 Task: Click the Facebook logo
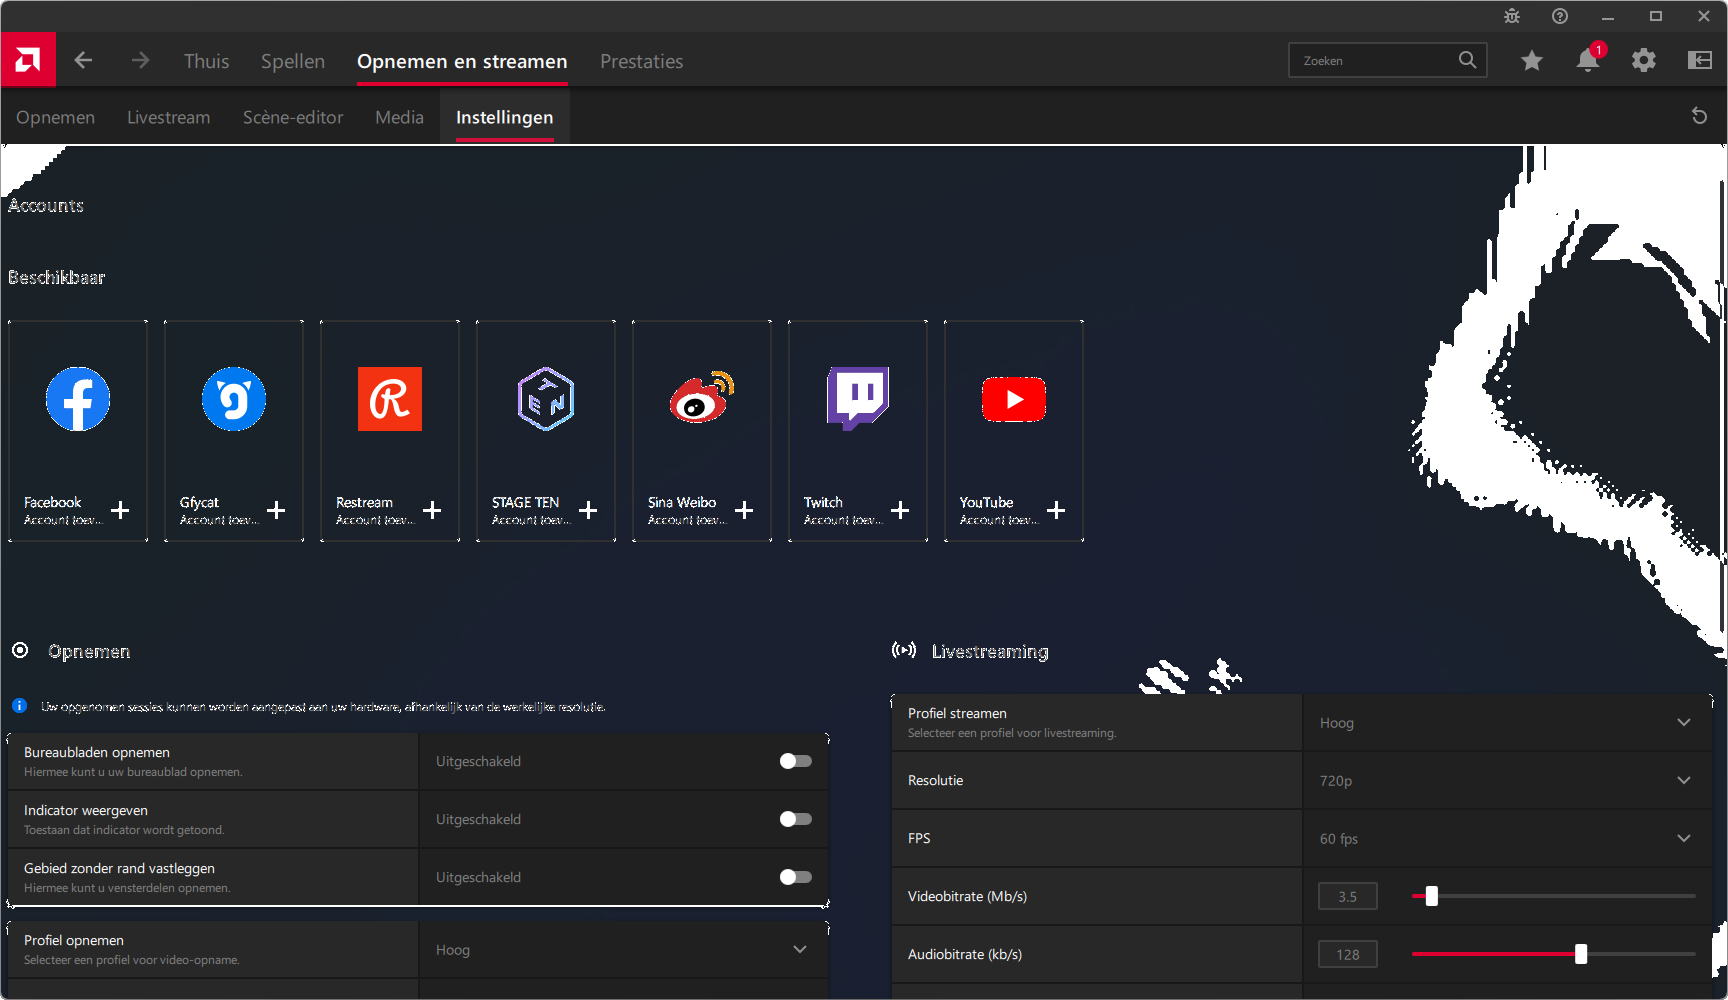[x=78, y=399]
